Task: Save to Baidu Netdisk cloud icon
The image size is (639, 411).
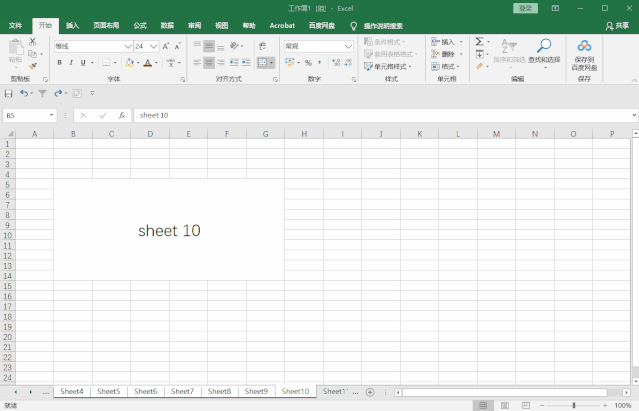Action: click(584, 56)
